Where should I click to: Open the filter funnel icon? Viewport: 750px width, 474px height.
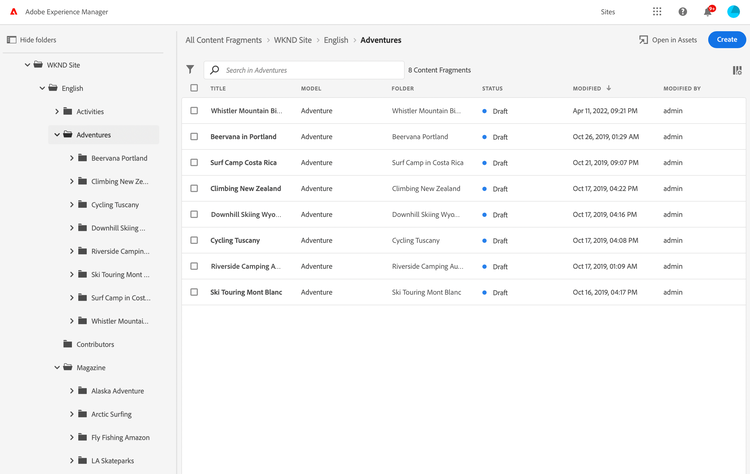190,70
